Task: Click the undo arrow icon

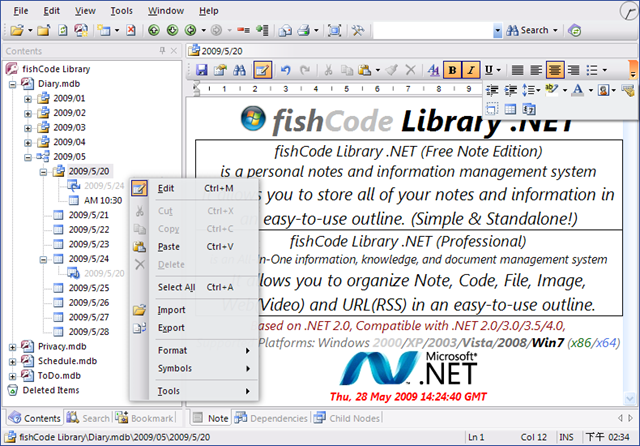Action: 285,70
